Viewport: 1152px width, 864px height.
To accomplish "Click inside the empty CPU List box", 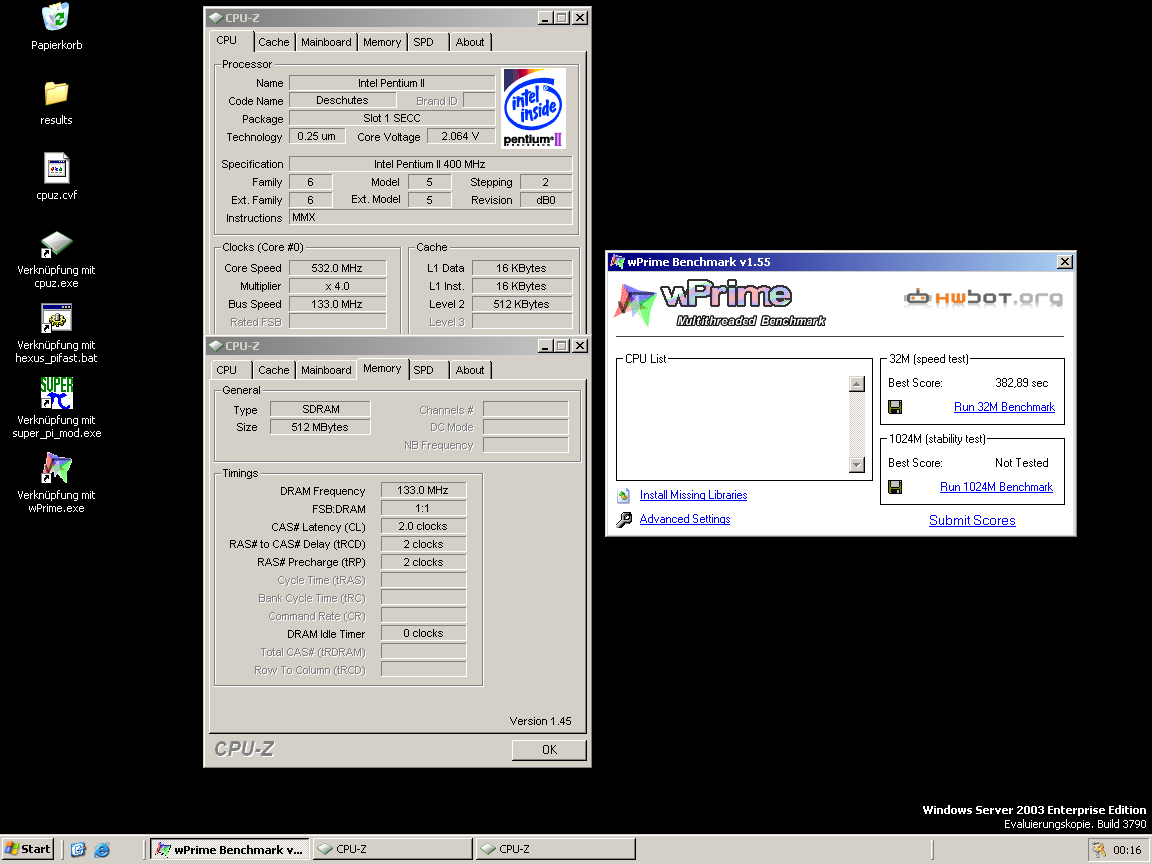I will 732,424.
